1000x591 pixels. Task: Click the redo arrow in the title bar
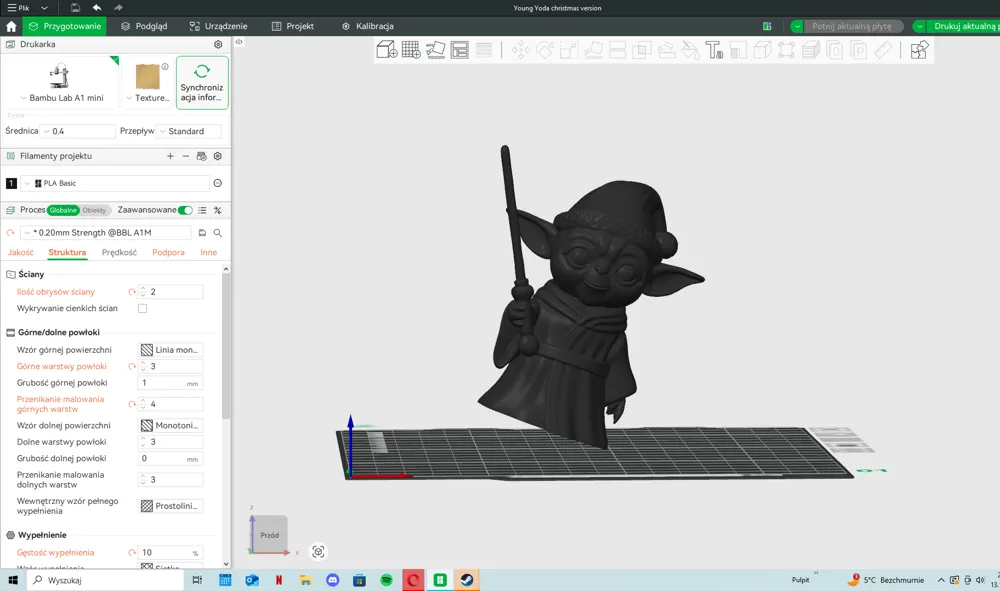click(118, 8)
